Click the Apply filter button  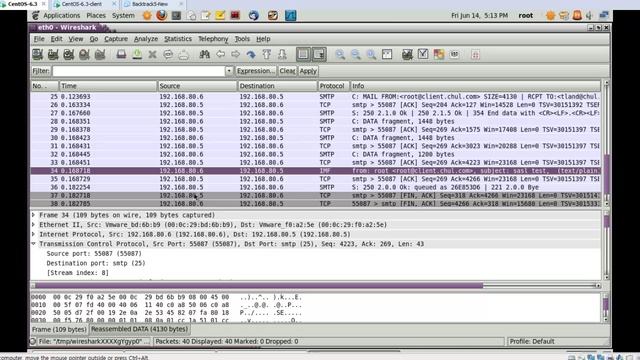click(x=308, y=71)
